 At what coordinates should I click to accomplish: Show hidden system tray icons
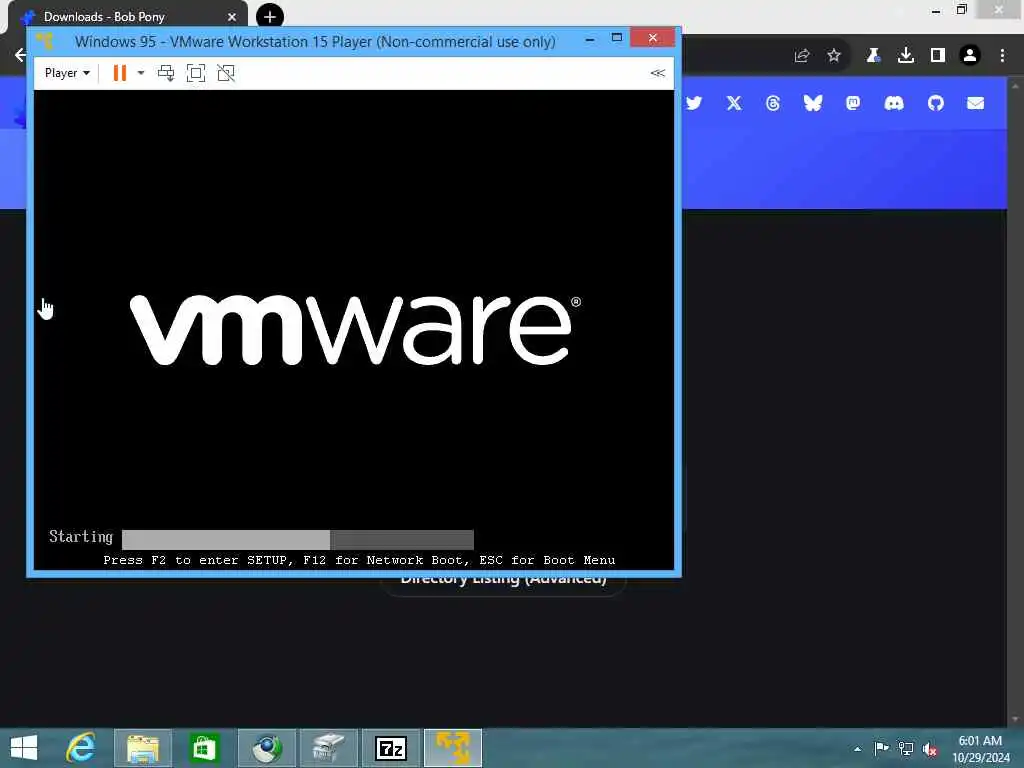pyautogui.click(x=857, y=748)
